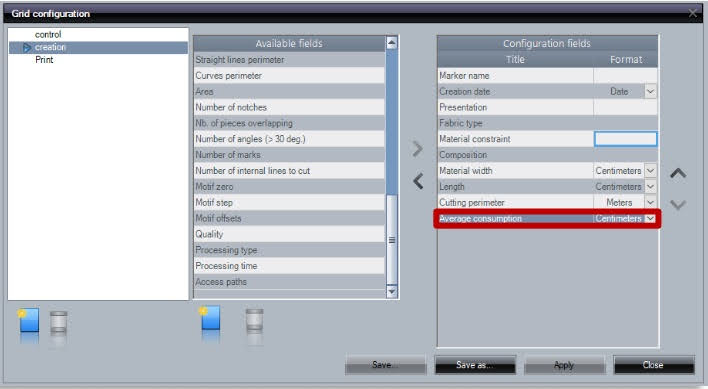Open the Material width unit dropdown
The height and width of the screenshot is (389, 708).
click(650, 171)
